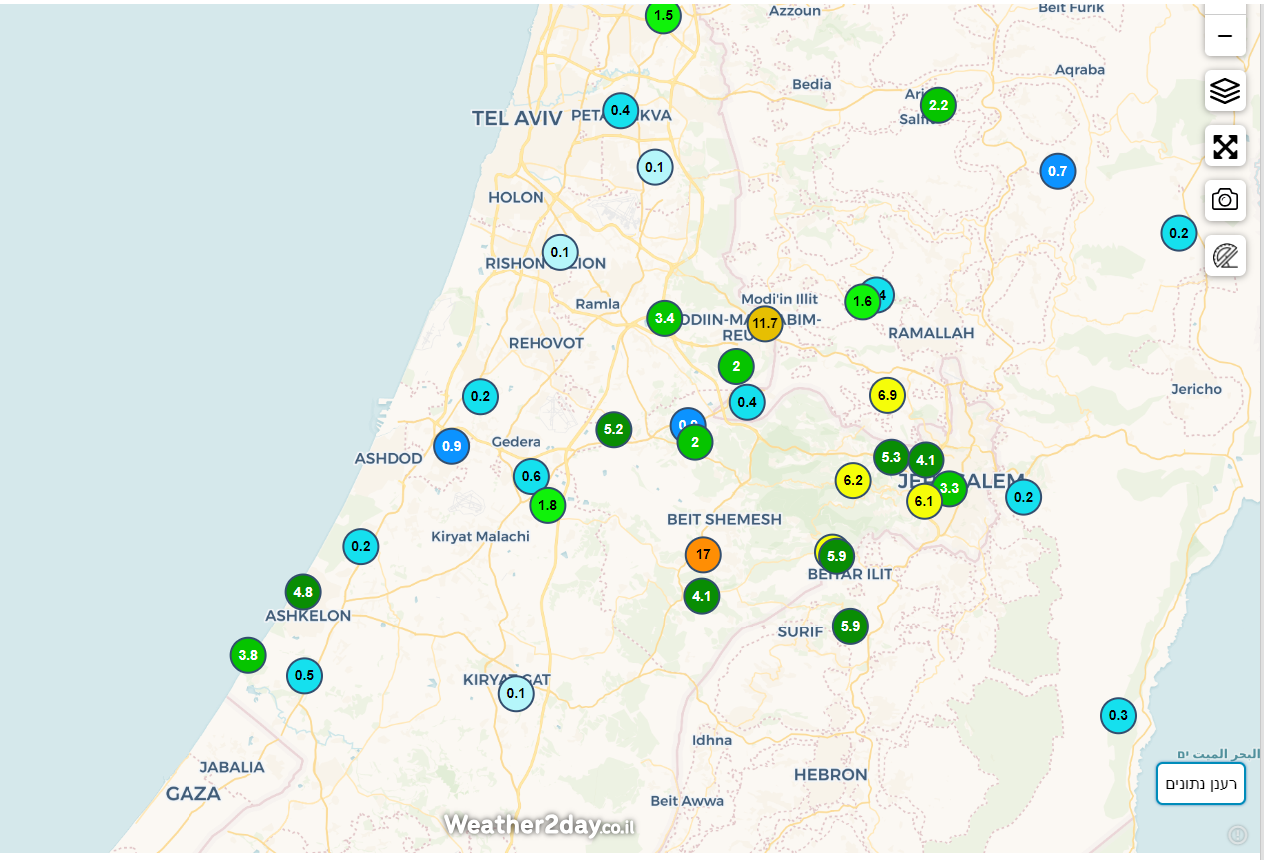Select the orange 17 station marker

703,554
